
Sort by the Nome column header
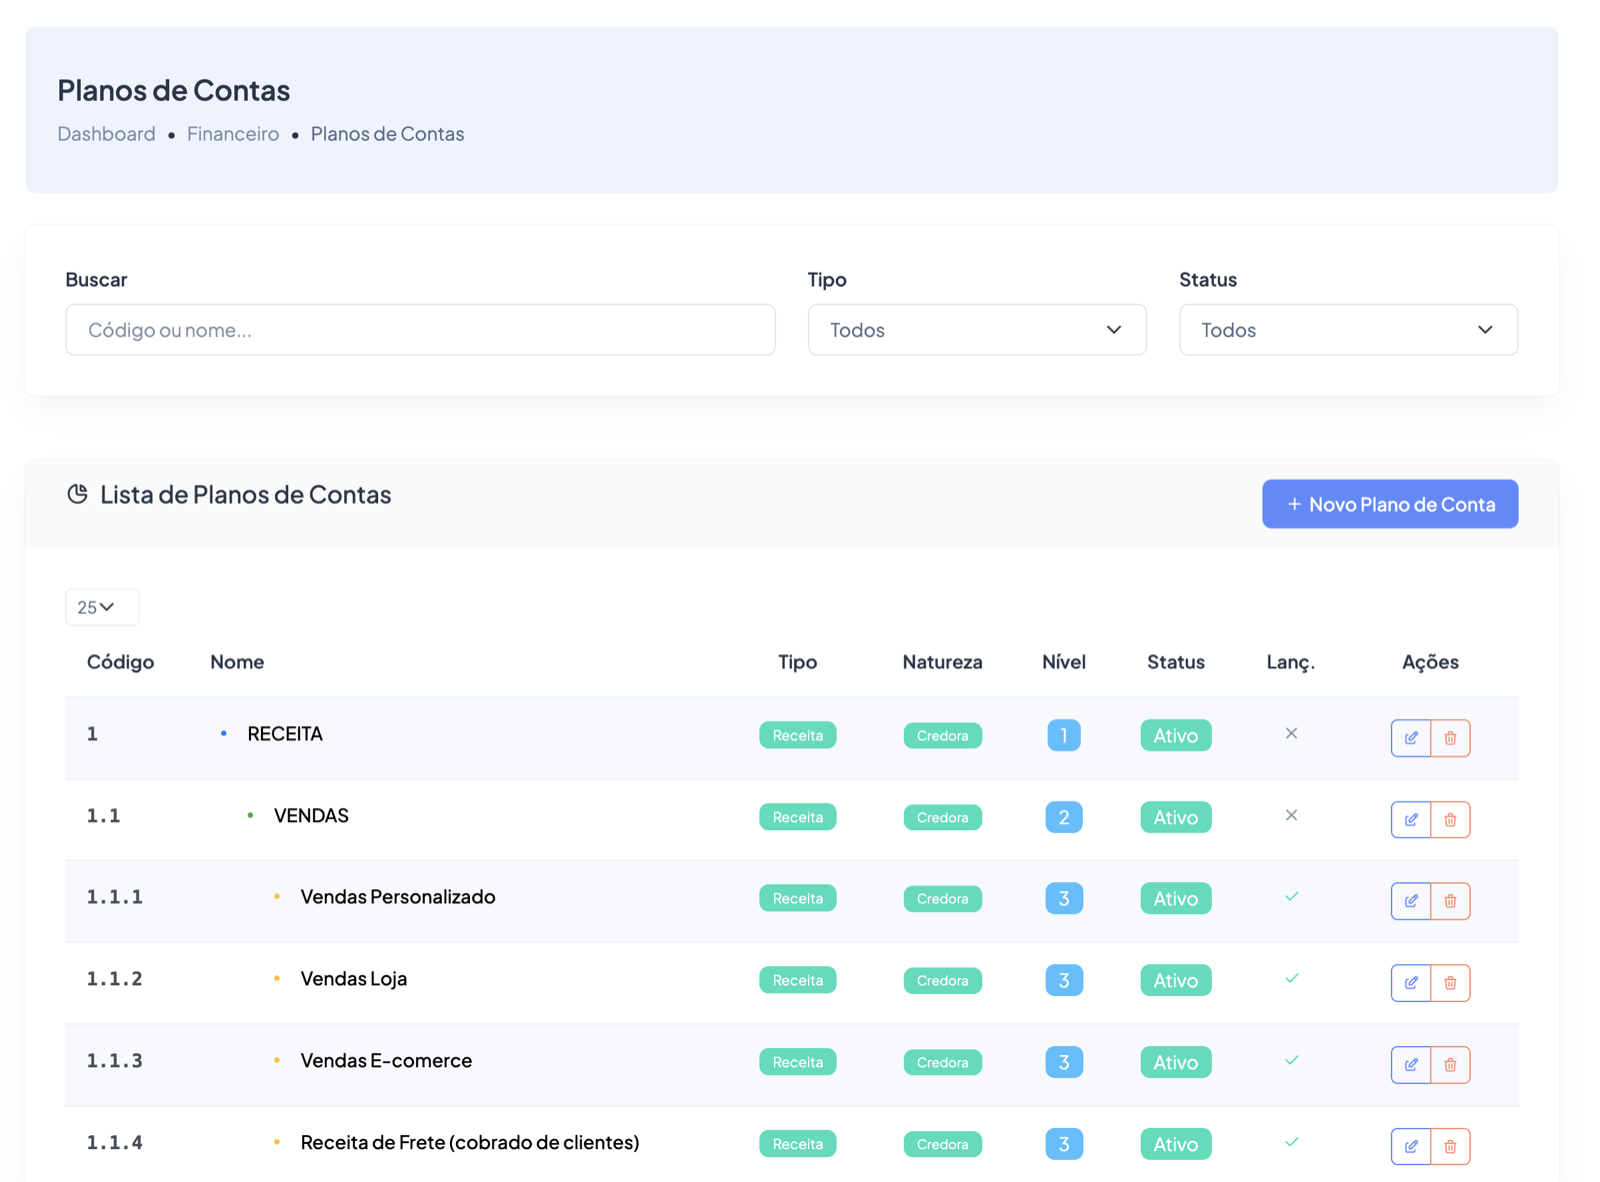(x=237, y=662)
